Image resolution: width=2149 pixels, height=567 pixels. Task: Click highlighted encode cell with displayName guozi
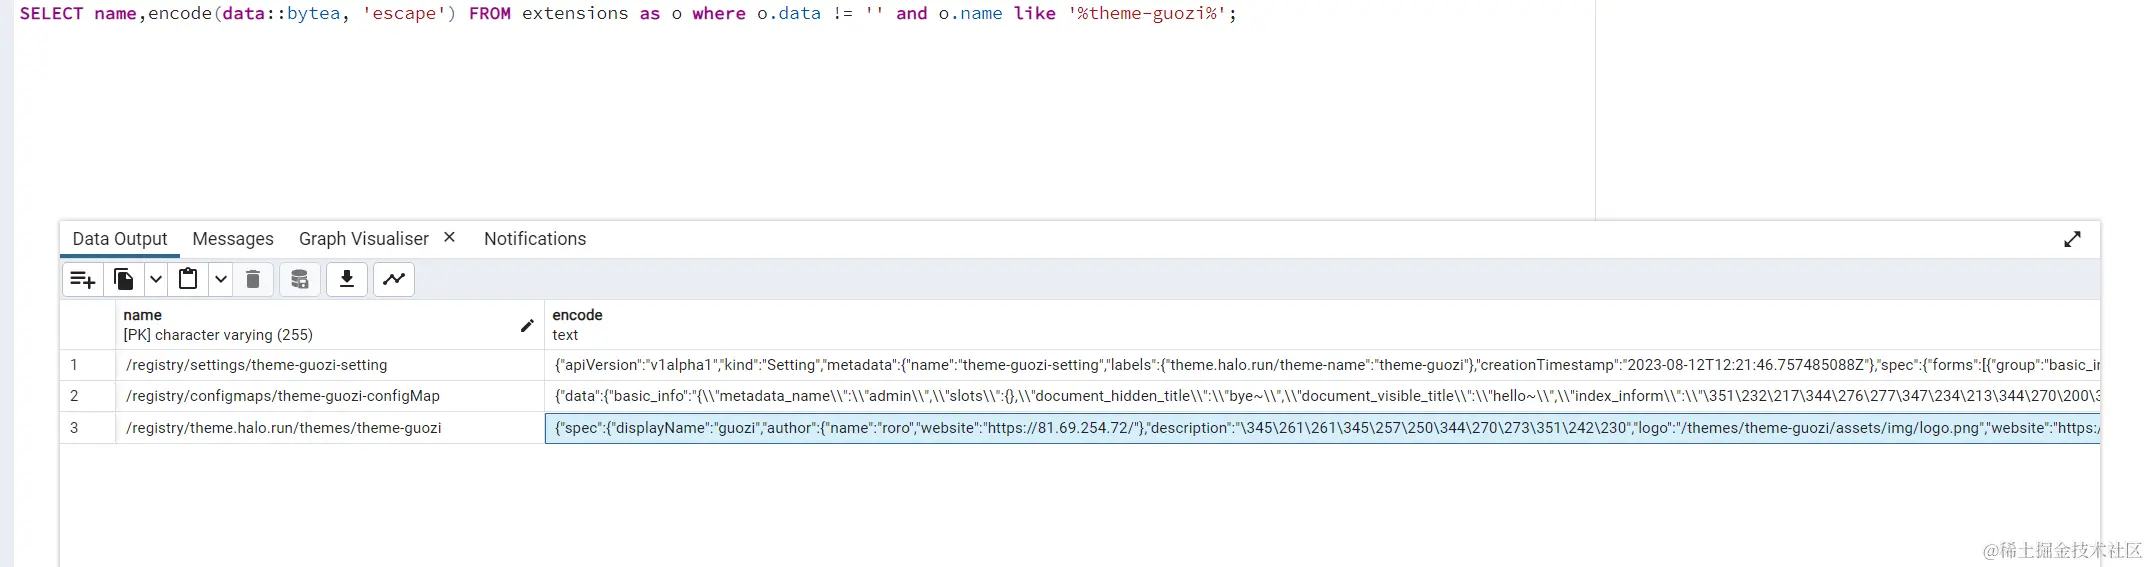1322,428
